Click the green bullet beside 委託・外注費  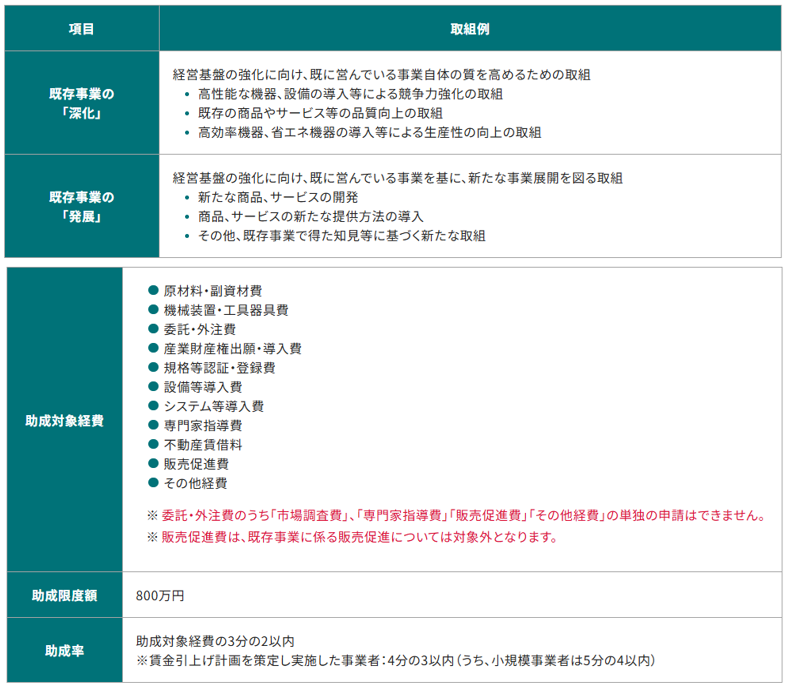tap(153, 329)
